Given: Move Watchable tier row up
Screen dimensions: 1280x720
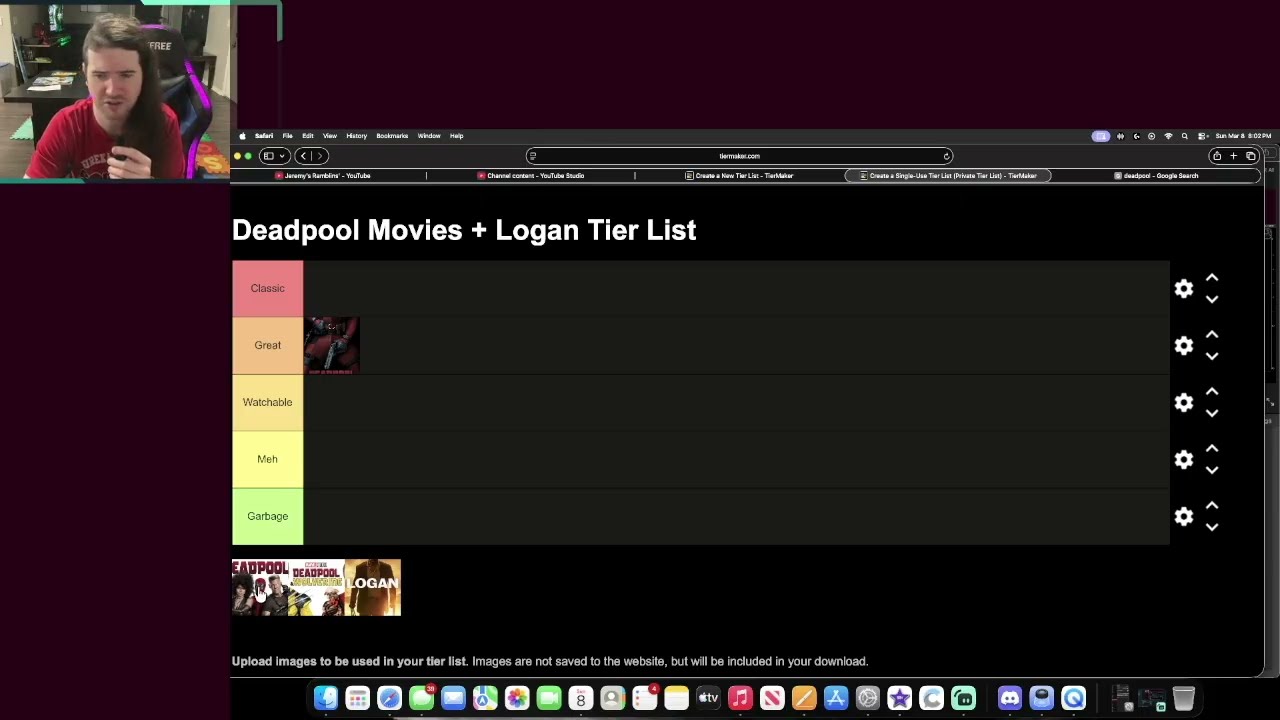Looking at the screenshot, I should pyautogui.click(x=1212, y=391).
